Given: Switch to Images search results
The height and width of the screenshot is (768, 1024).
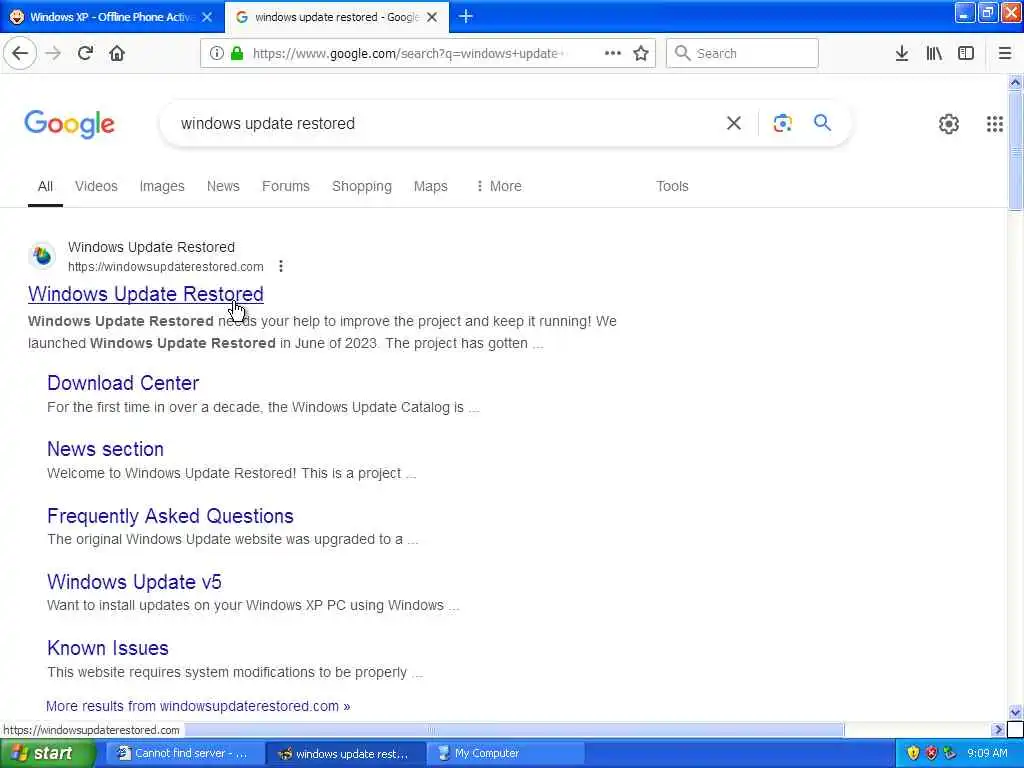Looking at the screenshot, I should tap(162, 186).
